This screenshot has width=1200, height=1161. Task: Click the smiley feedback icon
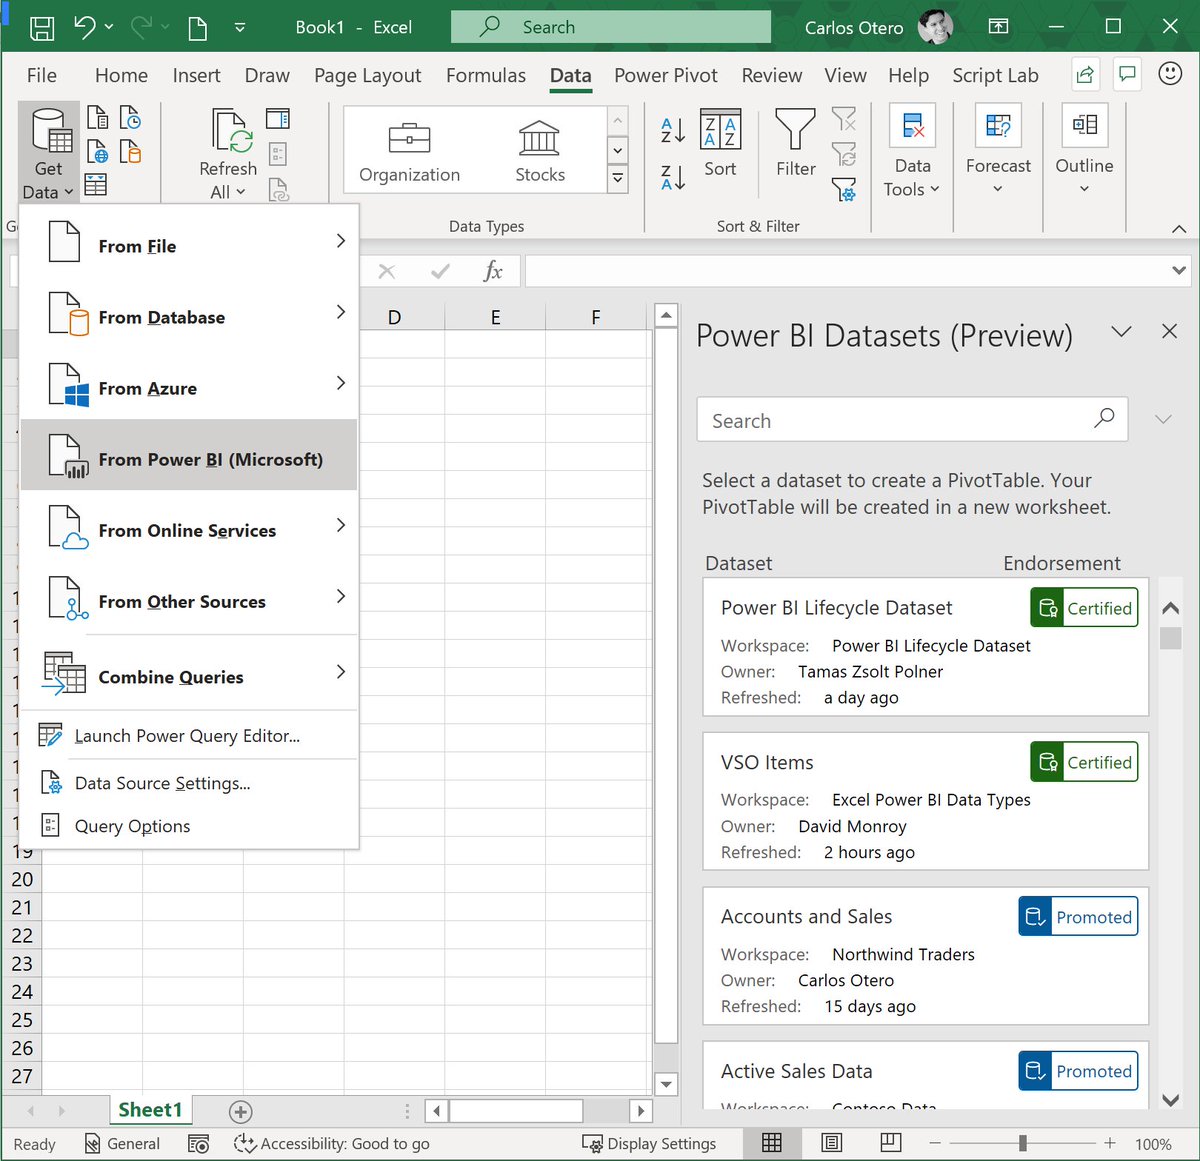pos(1170,74)
